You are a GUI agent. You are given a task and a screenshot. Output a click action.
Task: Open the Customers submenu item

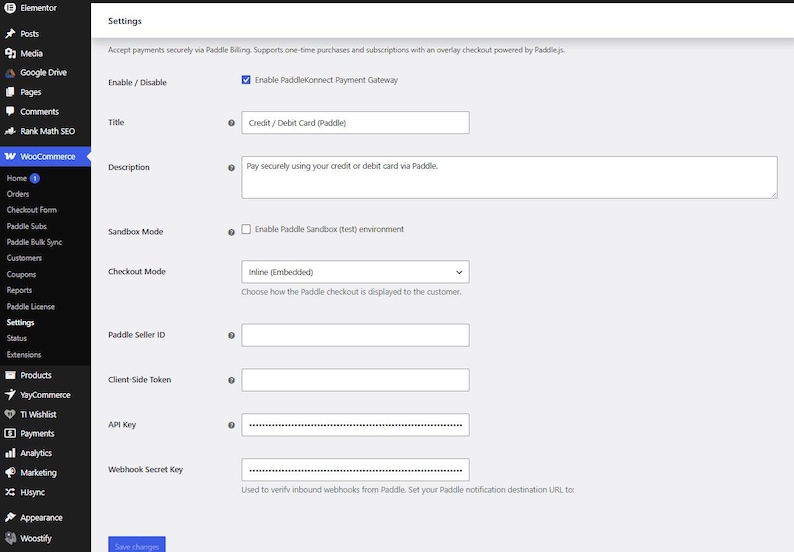[x=24, y=258]
